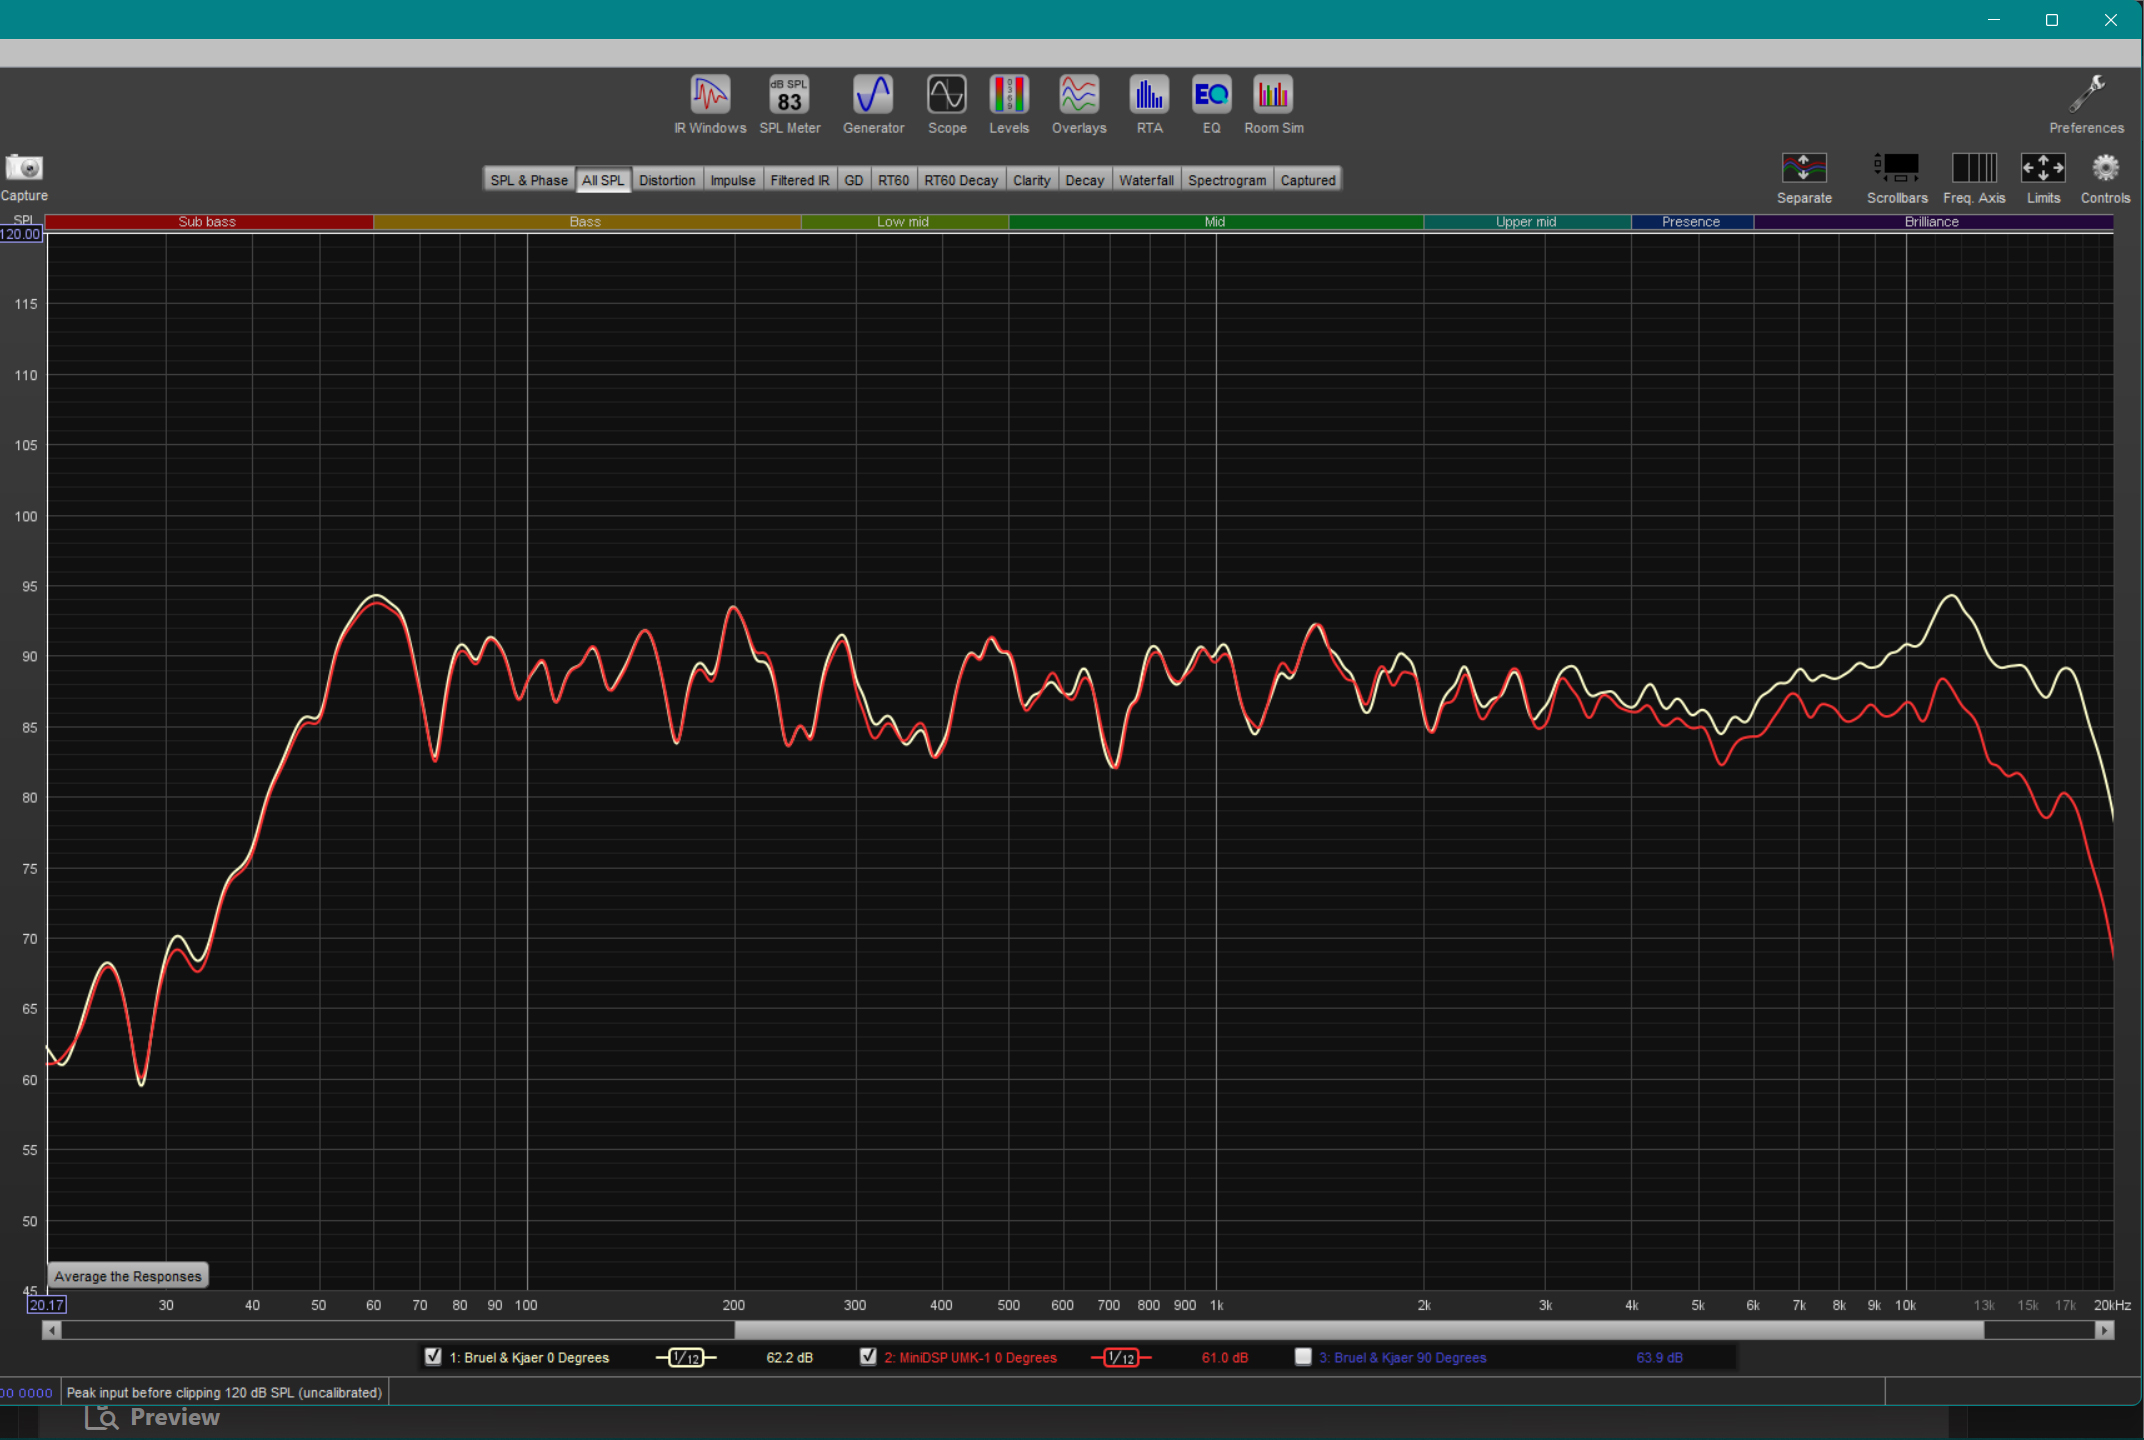The width and height of the screenshot is (2144, 1440).
Task: Open the RTA analyzer
Action: (1149, 104)
